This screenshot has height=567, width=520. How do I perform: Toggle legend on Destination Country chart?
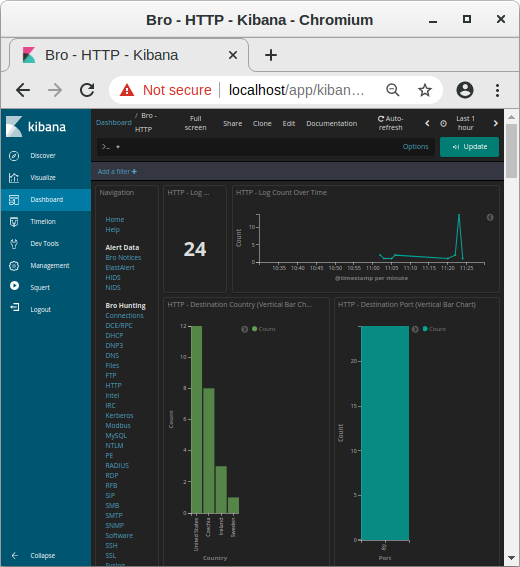click(244, 329)
